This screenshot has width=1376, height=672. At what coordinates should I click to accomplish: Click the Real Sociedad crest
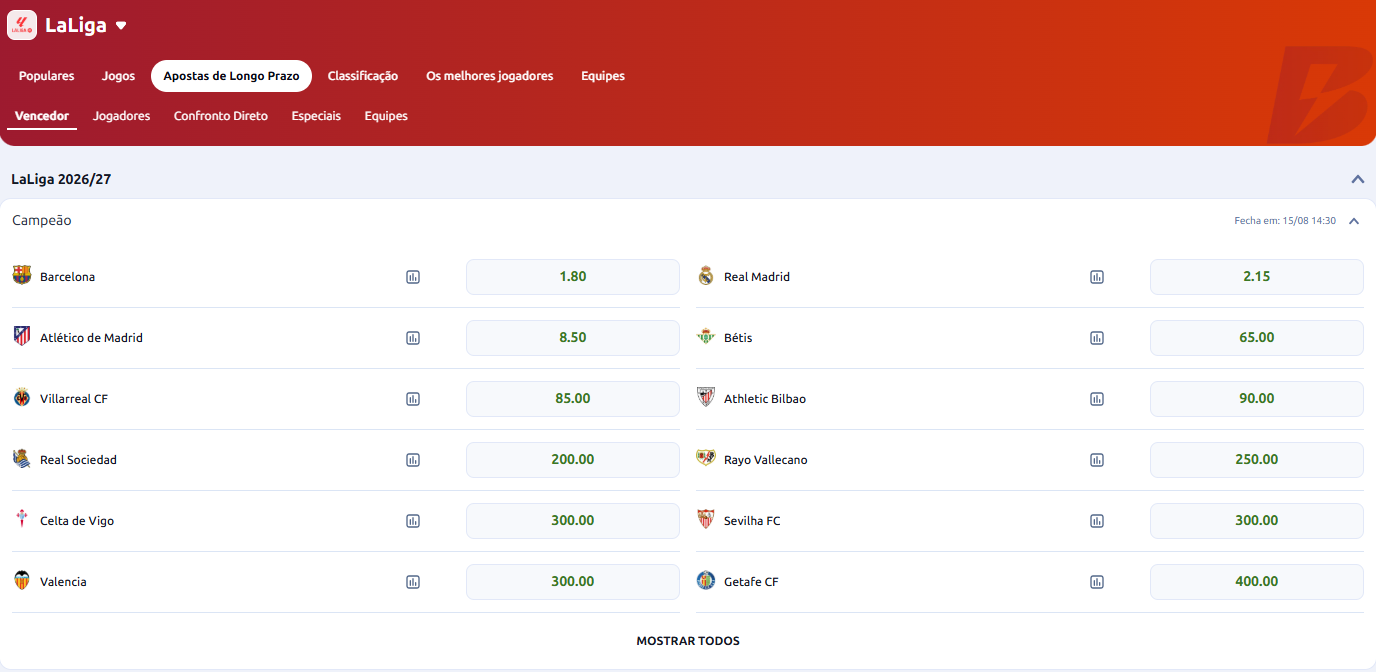pos(22,458)
